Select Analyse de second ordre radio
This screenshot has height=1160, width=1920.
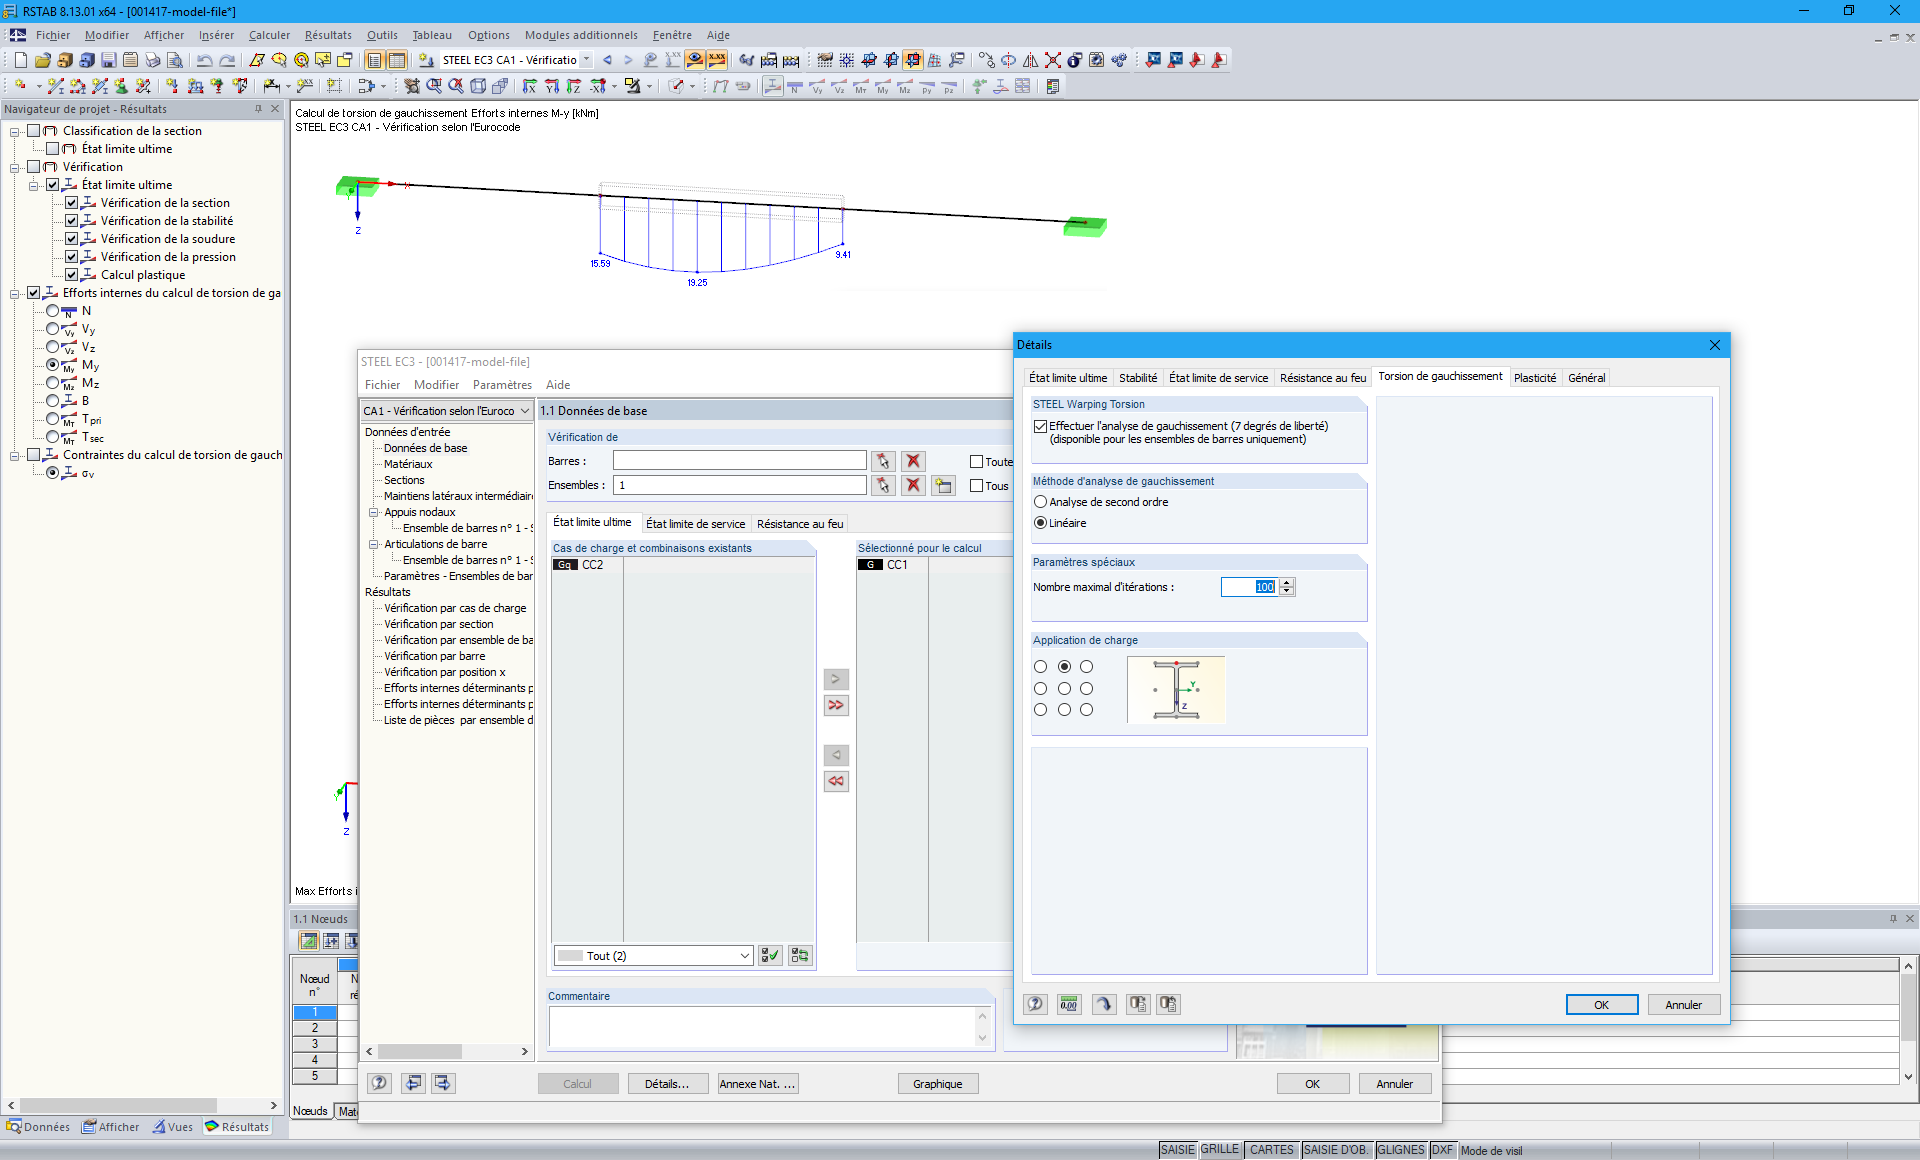[1041, 502]
